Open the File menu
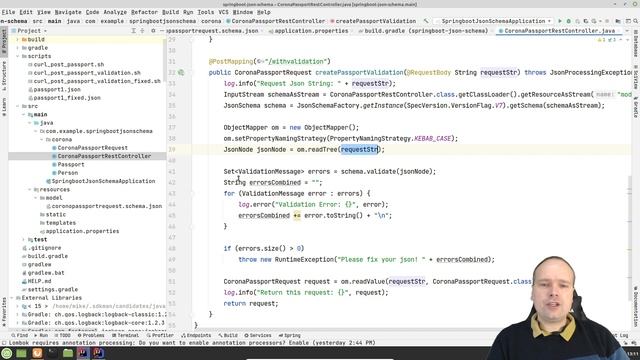This screenshot has height=360, width=640. pyautogui.click(x=8, y=12)
